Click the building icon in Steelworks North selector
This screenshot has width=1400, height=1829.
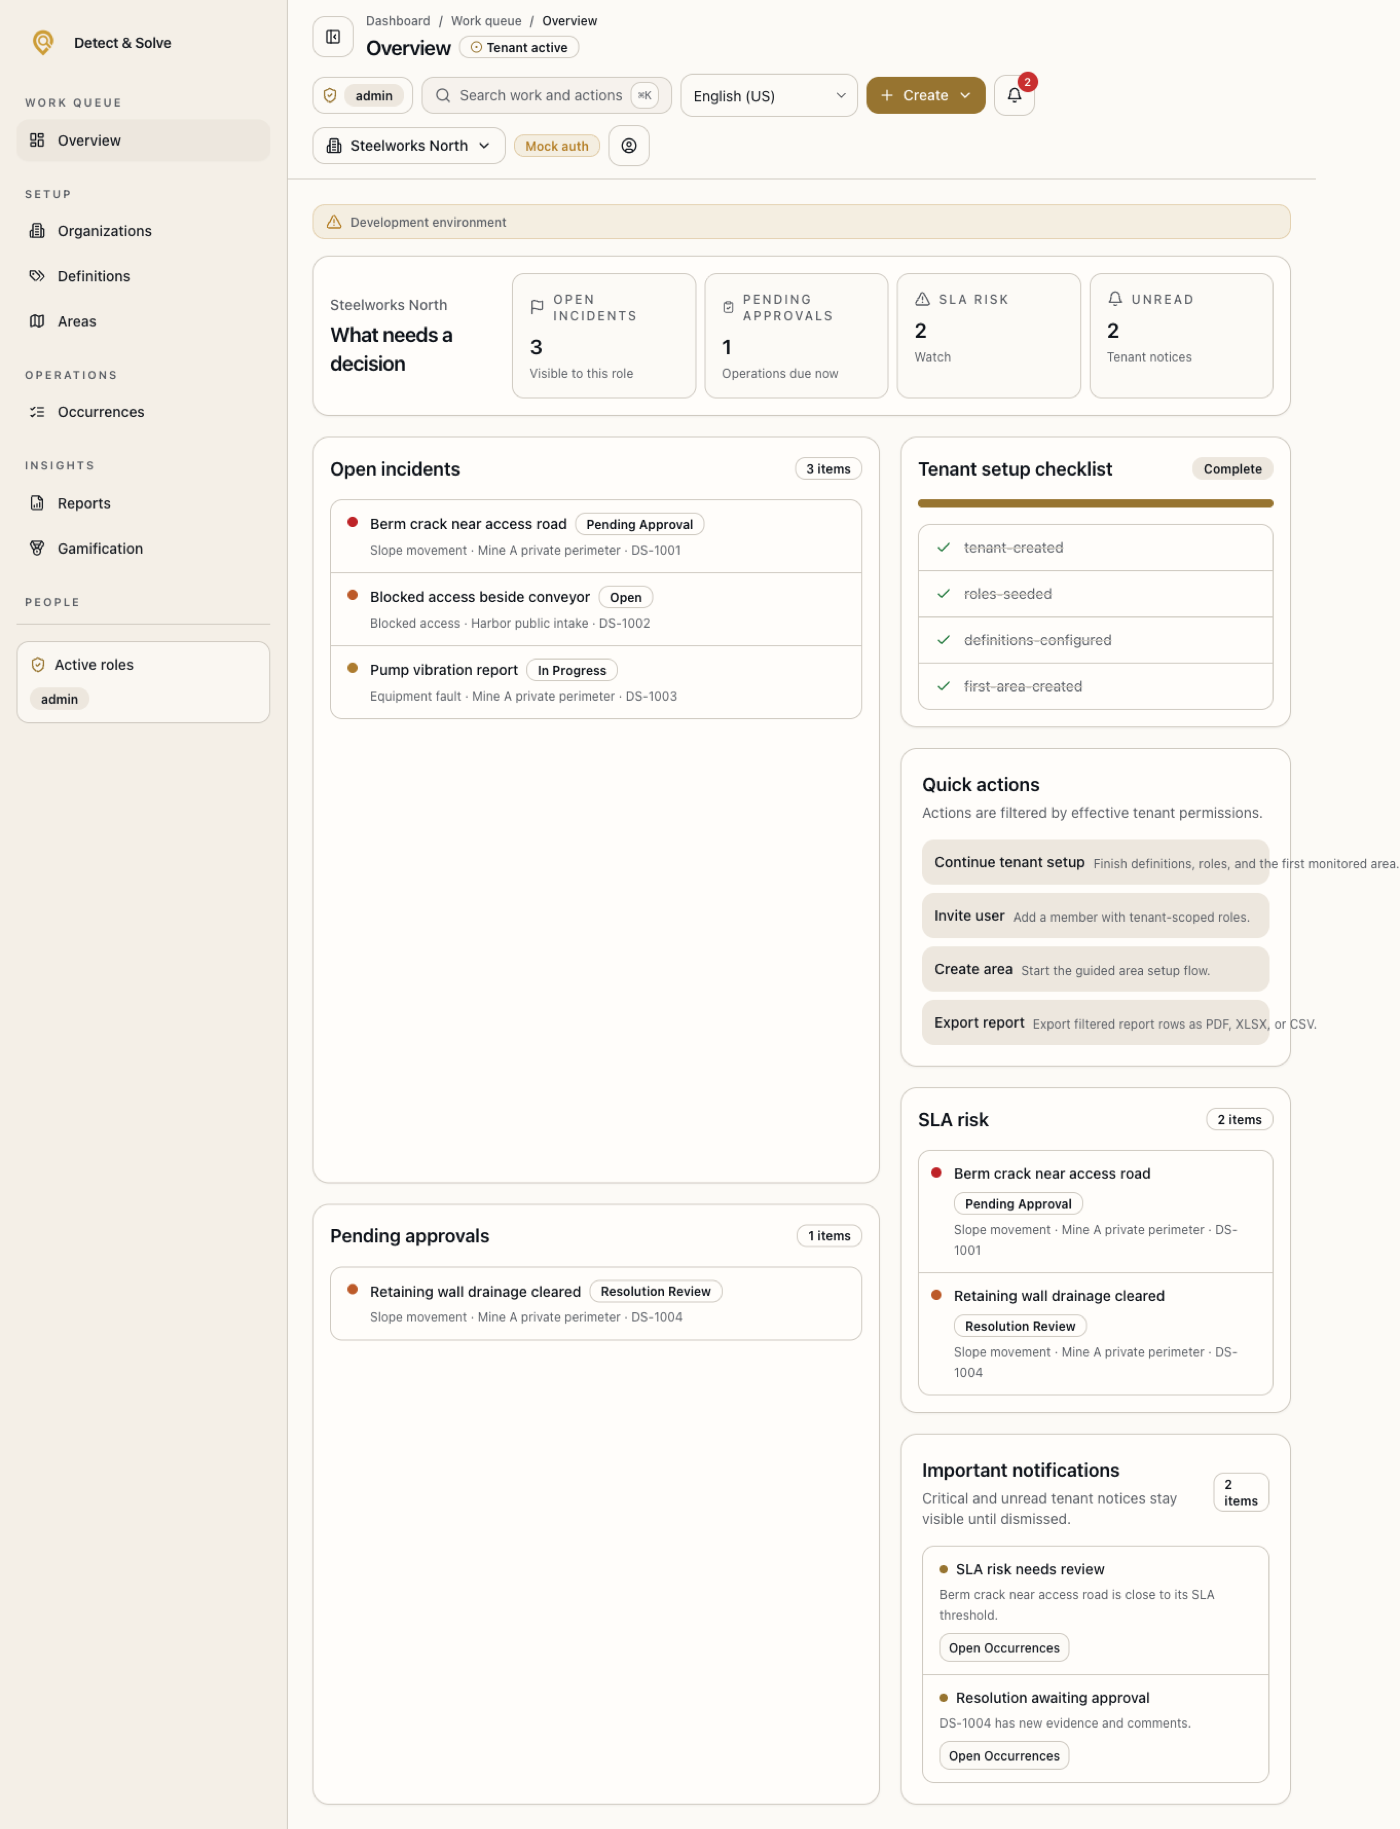[334, 146]
